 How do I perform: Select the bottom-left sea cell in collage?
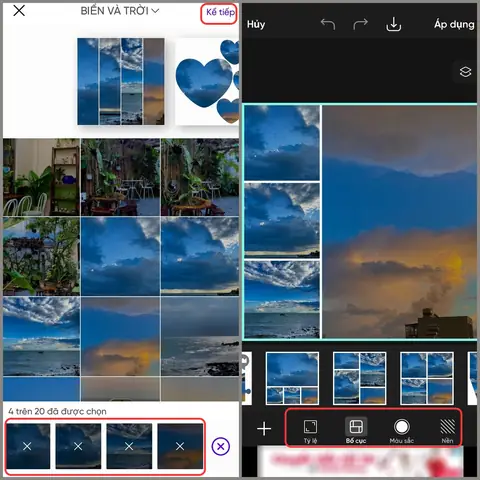[x=282, y=299]
